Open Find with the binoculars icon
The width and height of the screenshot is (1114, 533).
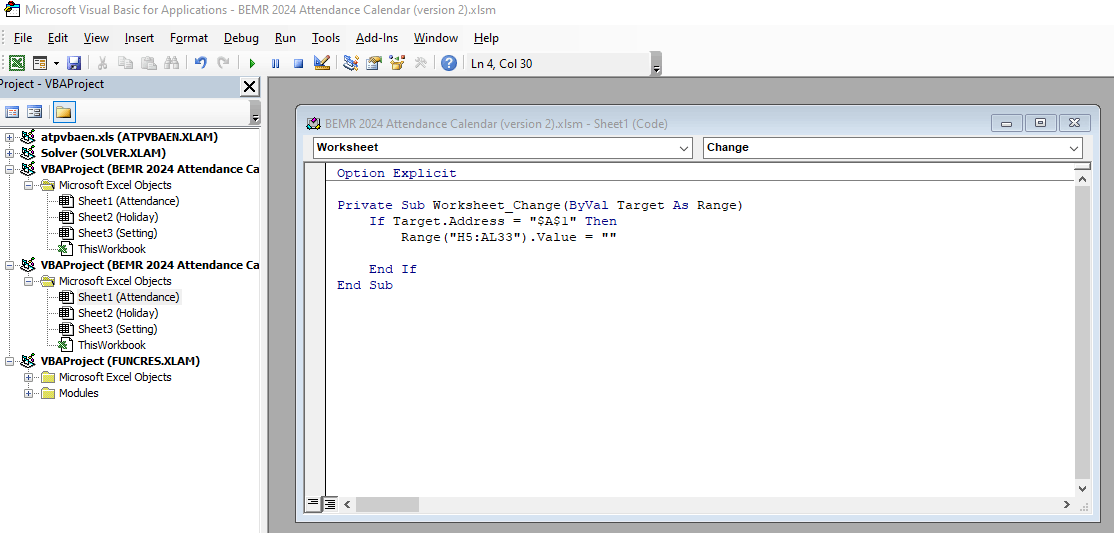pyautogui.click(x=171, y=63)
